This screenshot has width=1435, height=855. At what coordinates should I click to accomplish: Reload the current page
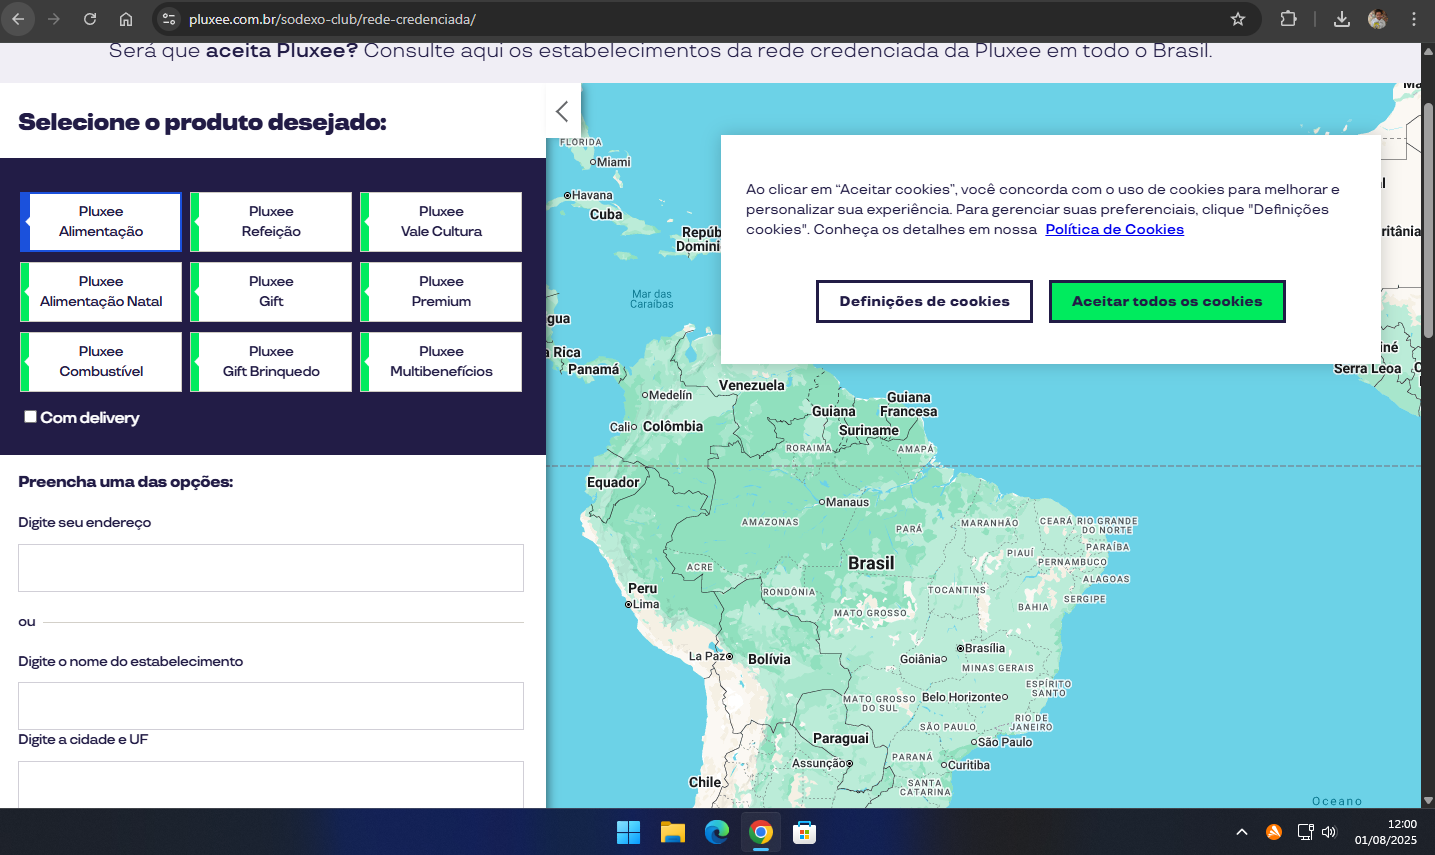(x=90, y=19)
